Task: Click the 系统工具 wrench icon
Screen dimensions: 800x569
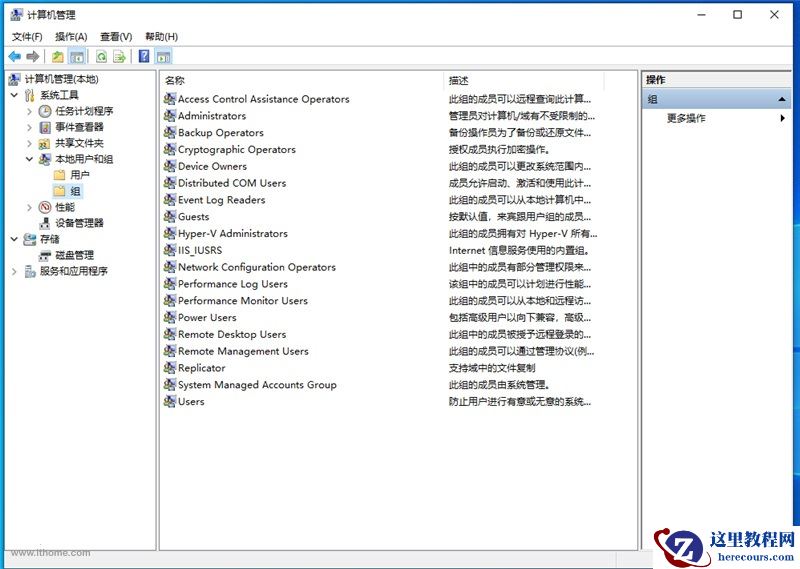Action: pos(30,95)
